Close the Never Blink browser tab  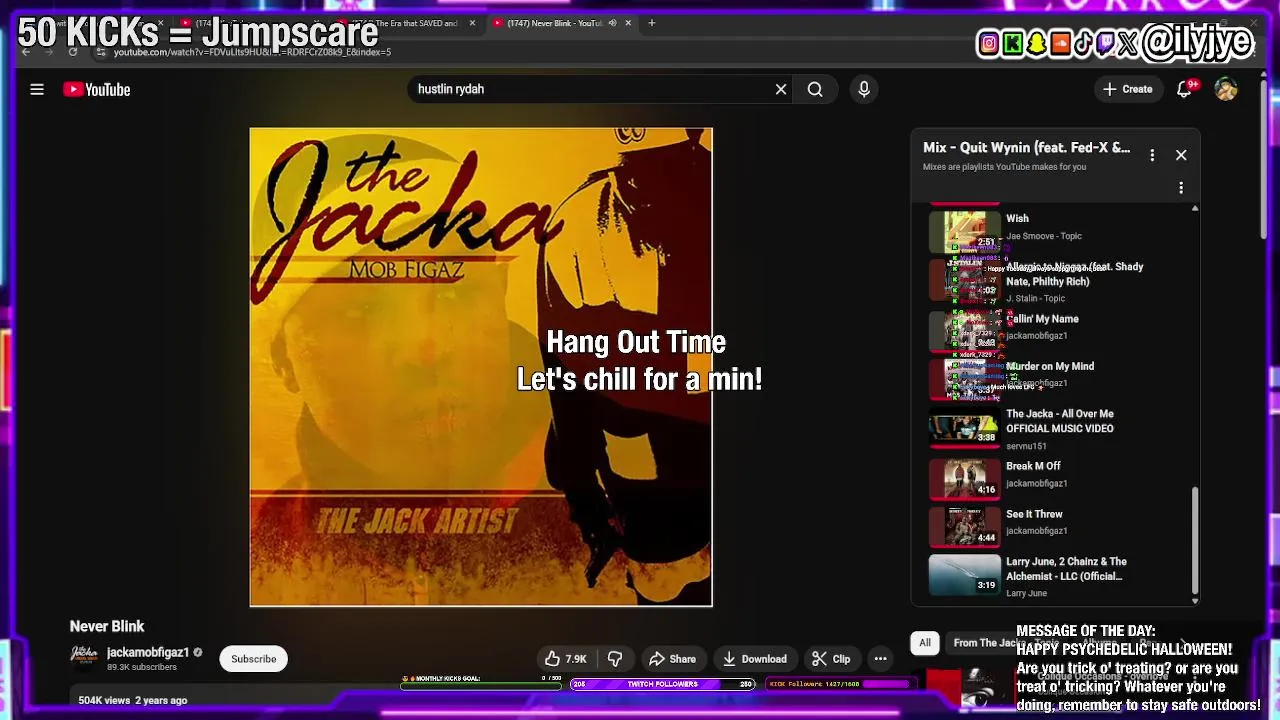click(628, 23)
